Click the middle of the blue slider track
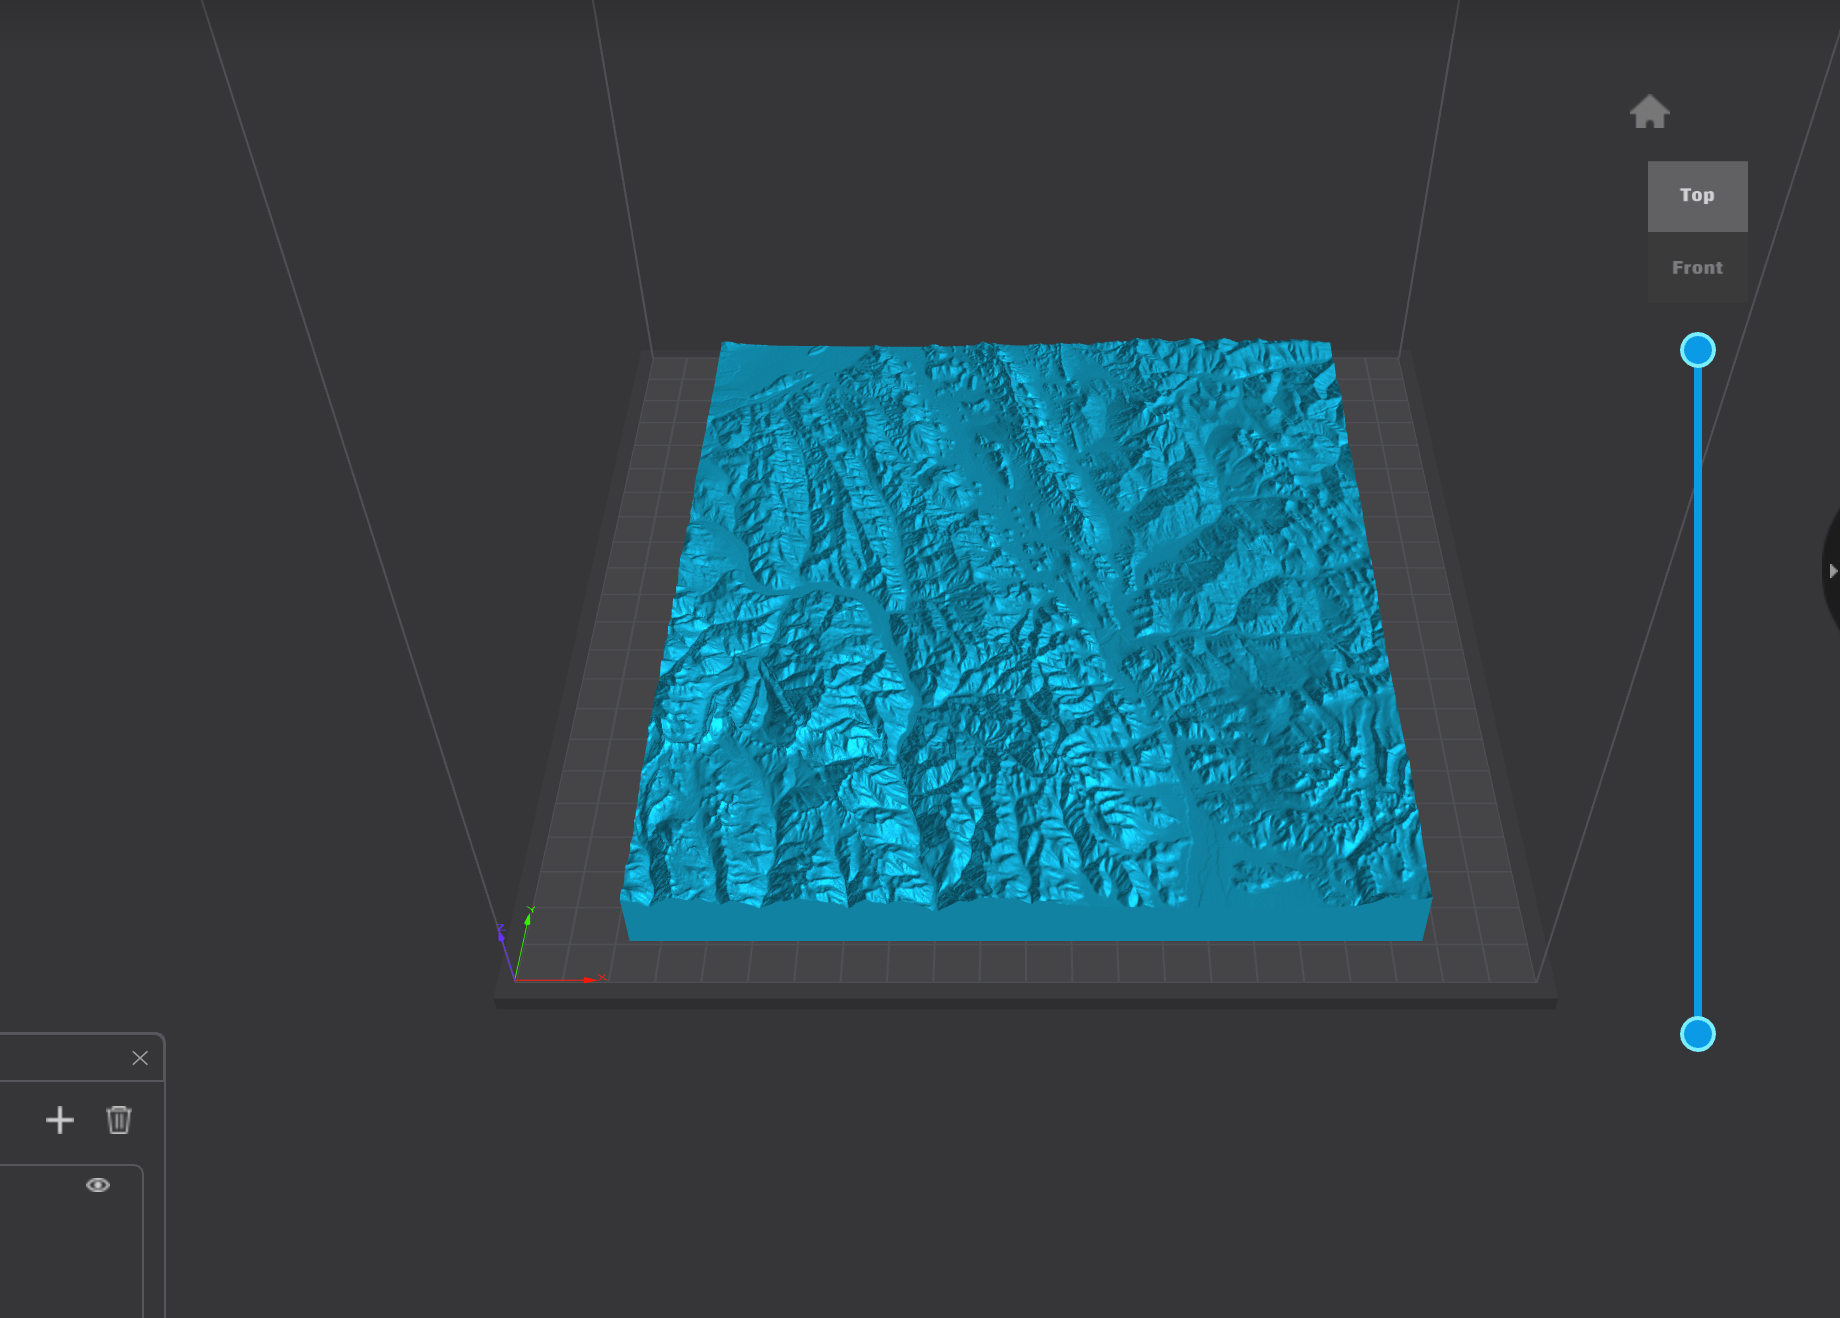 1698,692
